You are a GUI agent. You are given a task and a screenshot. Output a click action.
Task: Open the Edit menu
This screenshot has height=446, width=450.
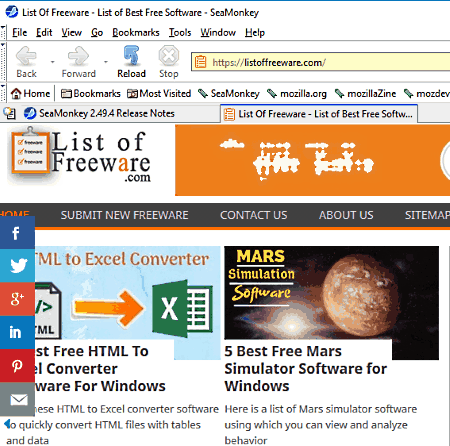pos(44,32)
